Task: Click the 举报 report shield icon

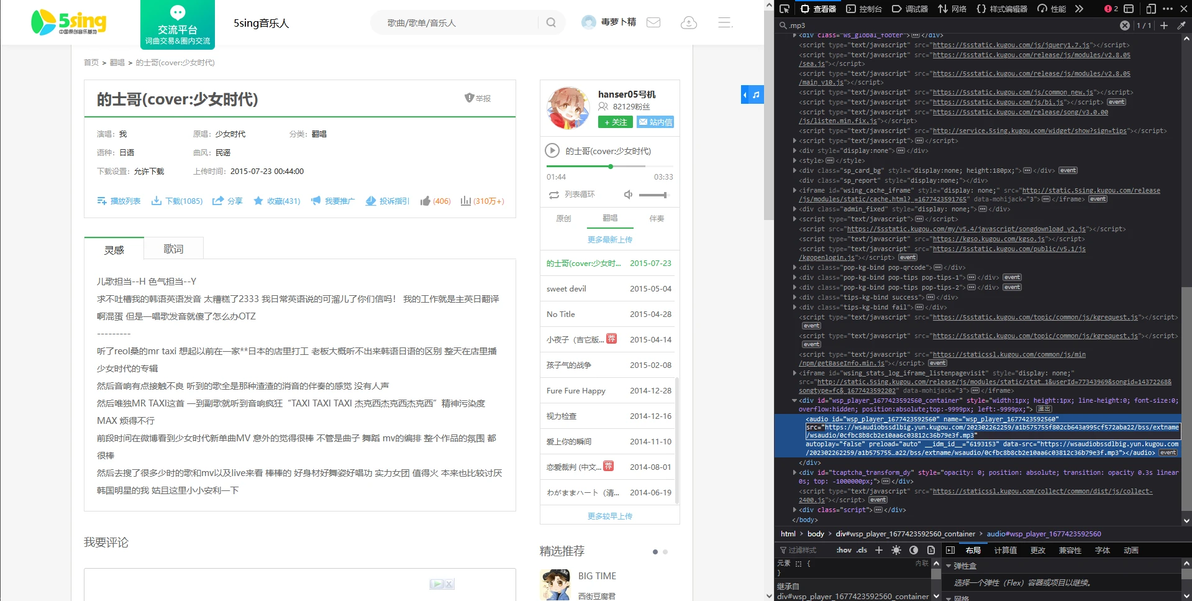Action: pyautogui.click(x=469, y=98)
